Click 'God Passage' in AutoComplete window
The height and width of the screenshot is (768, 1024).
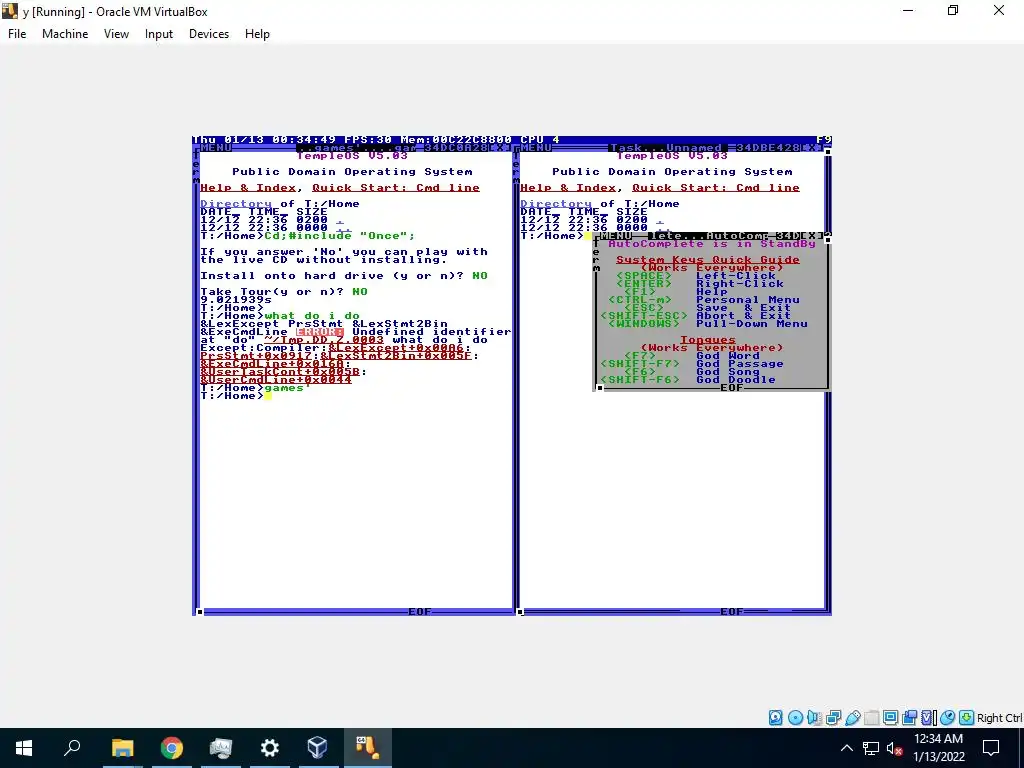pos(739,364)
